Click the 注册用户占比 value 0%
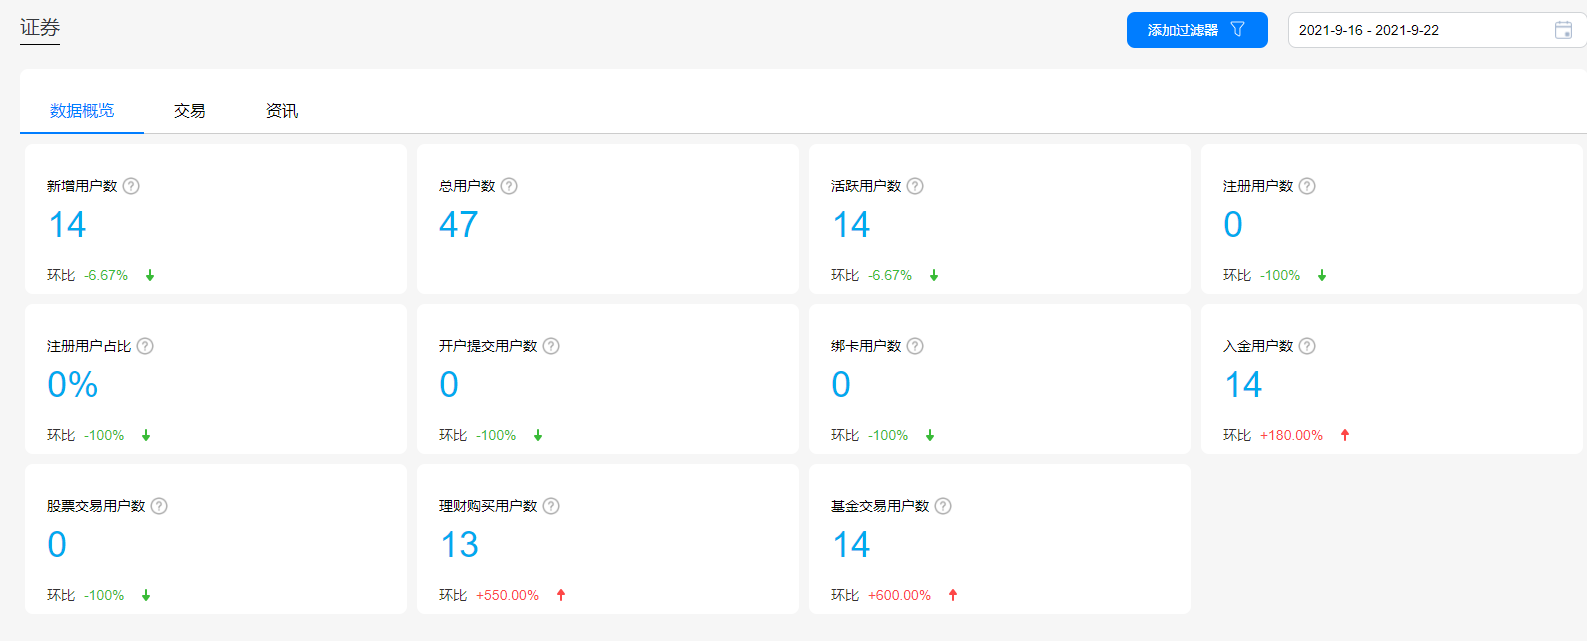Screen dimensions: 1587x641 73,385
